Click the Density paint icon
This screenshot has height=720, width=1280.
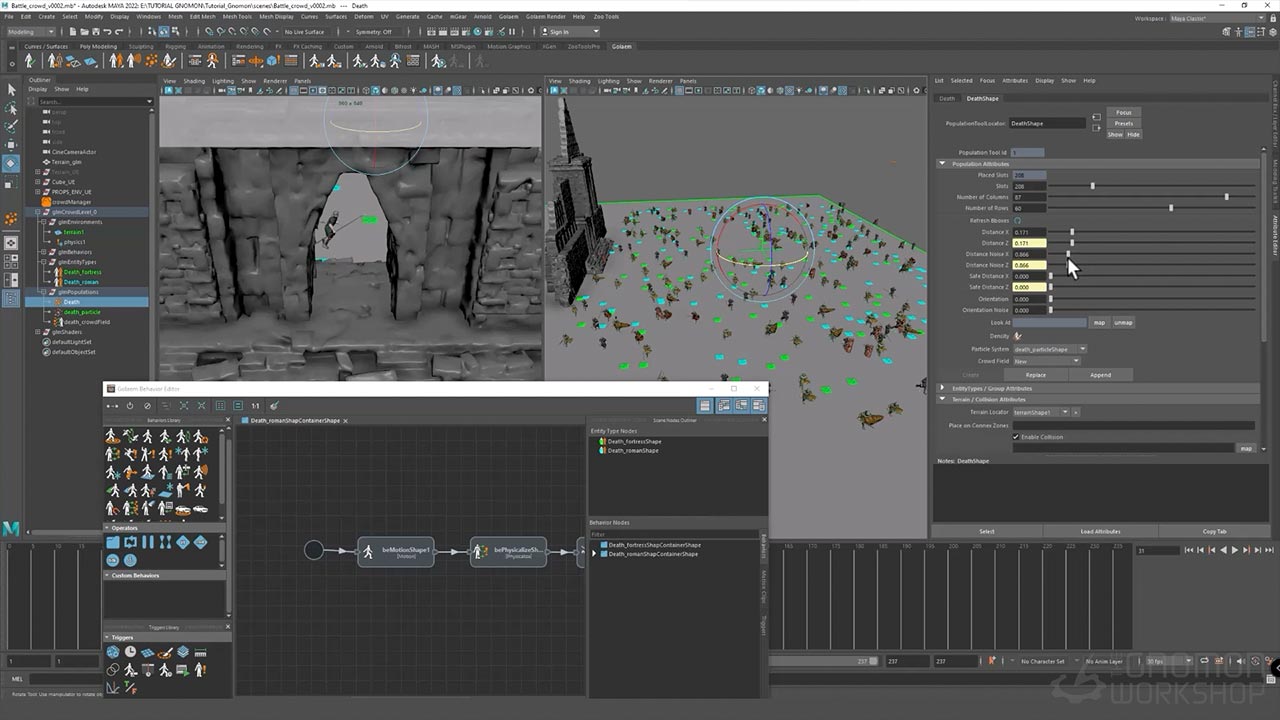pyautogui.click(x=1018, y=336)
